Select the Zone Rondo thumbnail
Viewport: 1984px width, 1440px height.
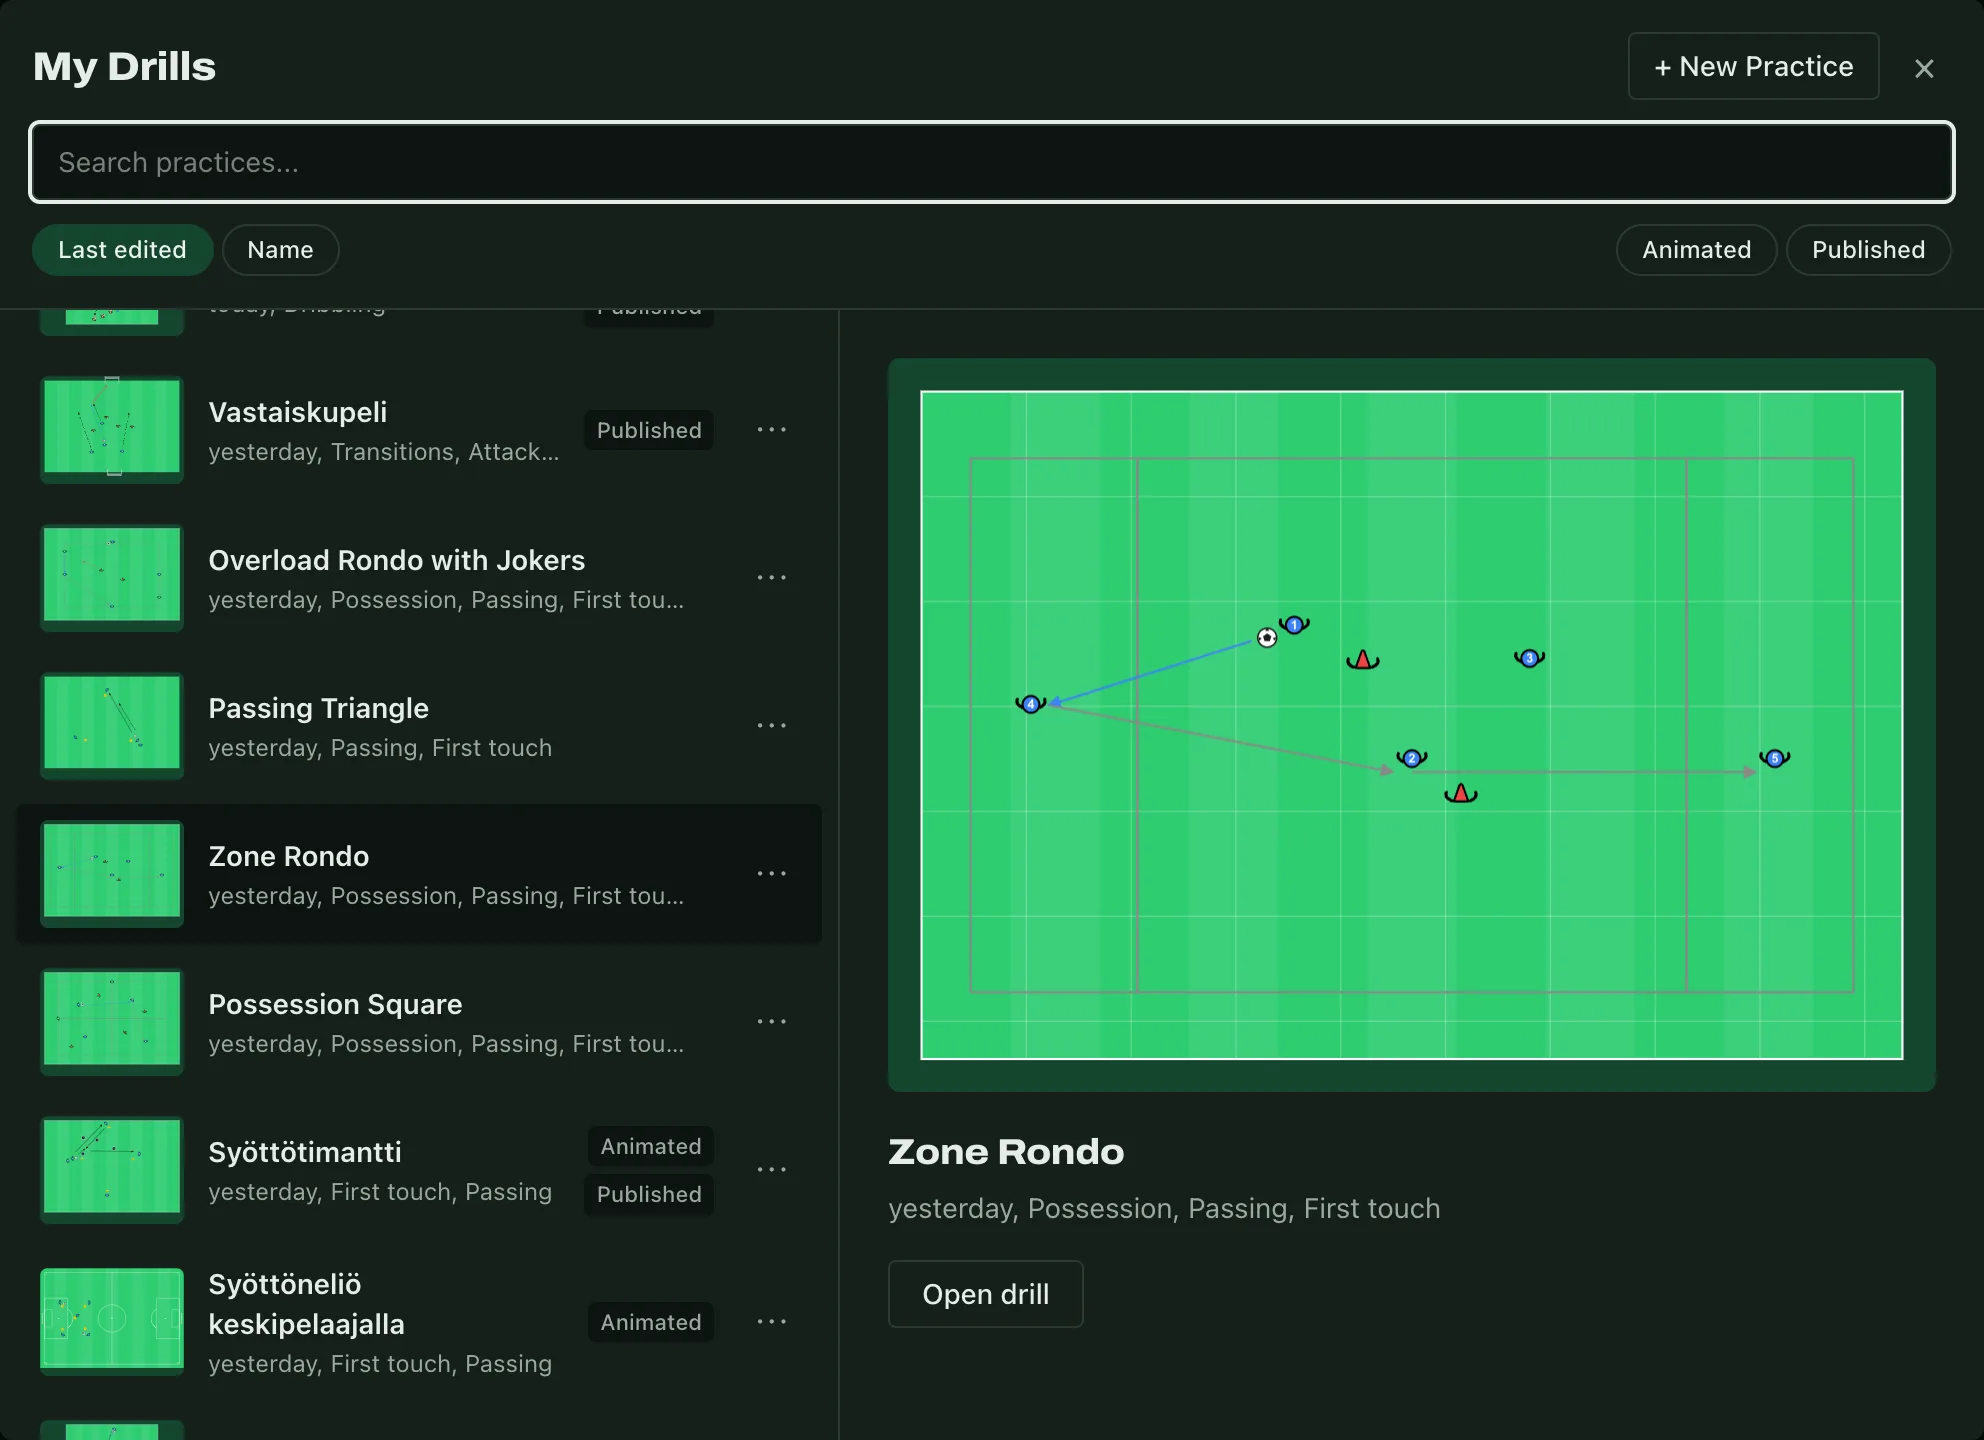coord(112,874)
